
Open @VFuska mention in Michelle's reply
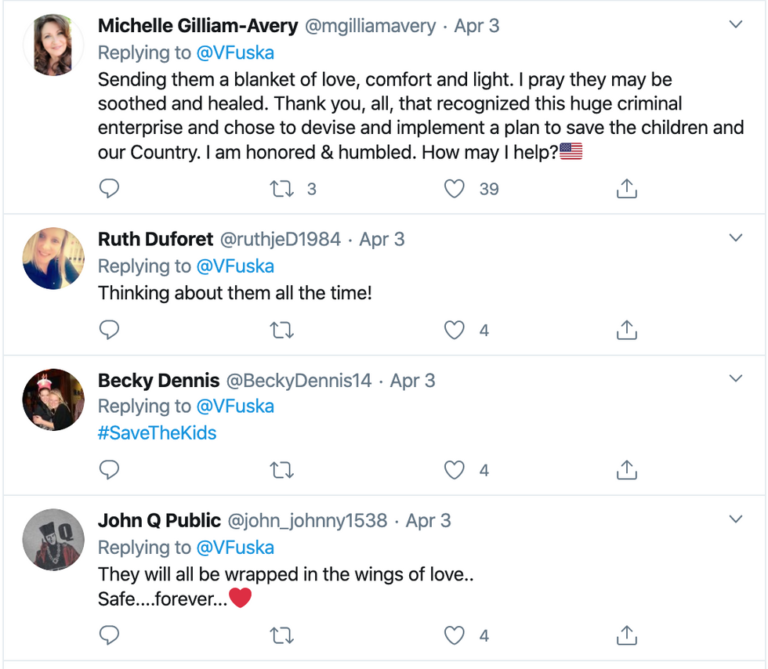[x=235, y=52]
